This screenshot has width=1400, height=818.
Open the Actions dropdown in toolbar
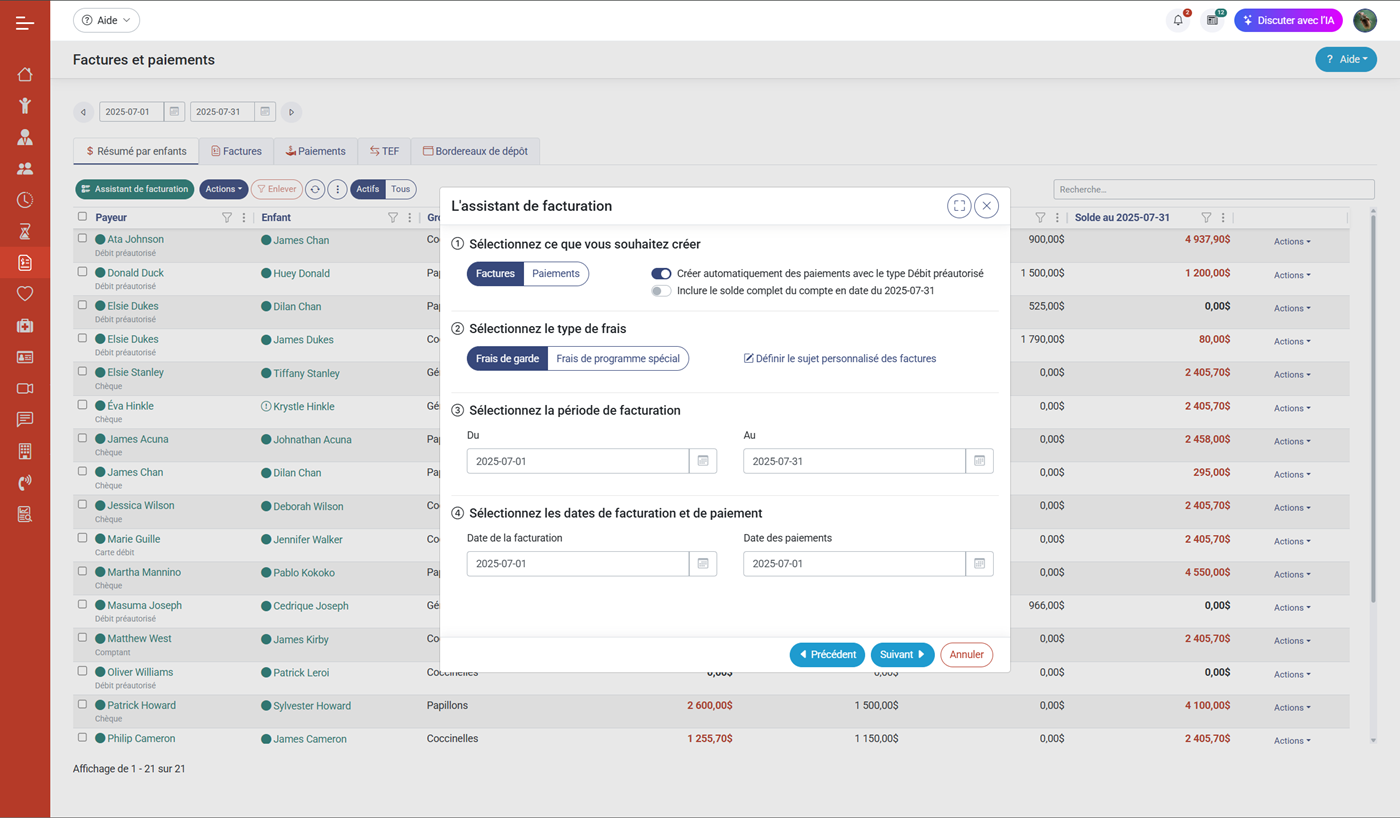223,189
